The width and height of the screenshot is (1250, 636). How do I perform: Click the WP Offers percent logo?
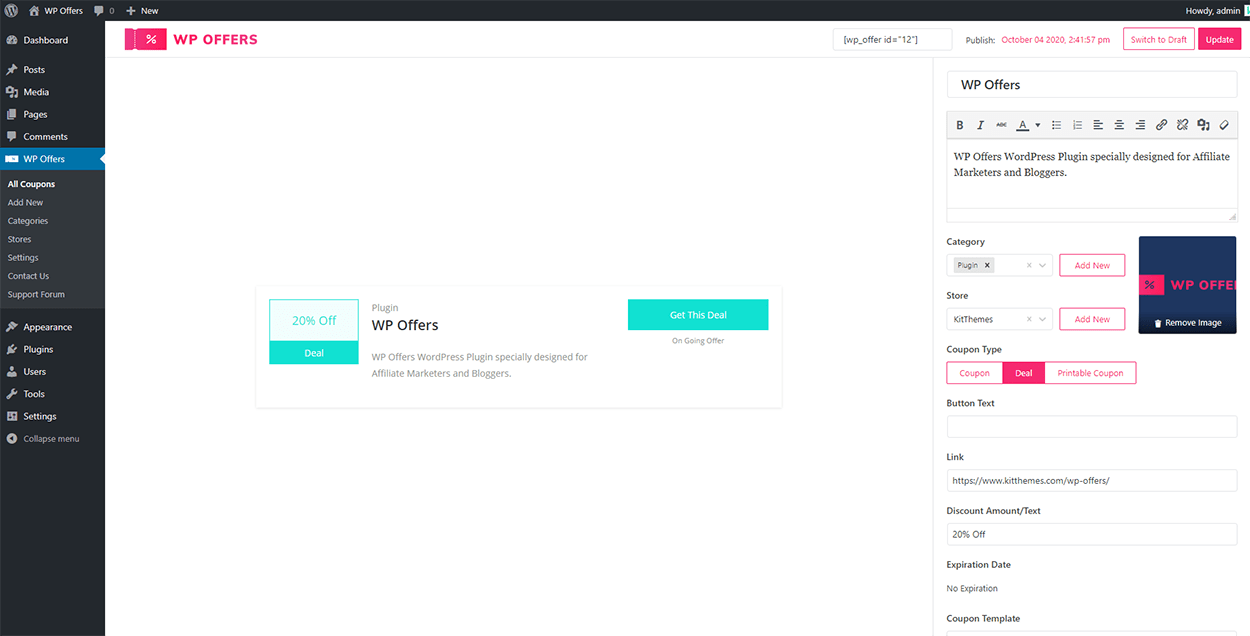pos(145,39)
